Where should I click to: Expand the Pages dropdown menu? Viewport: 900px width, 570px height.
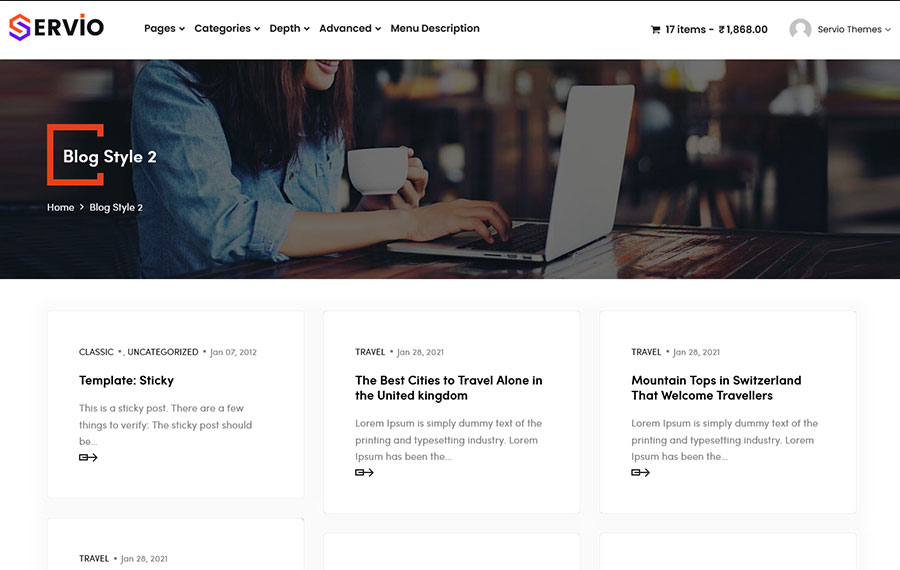164,29
